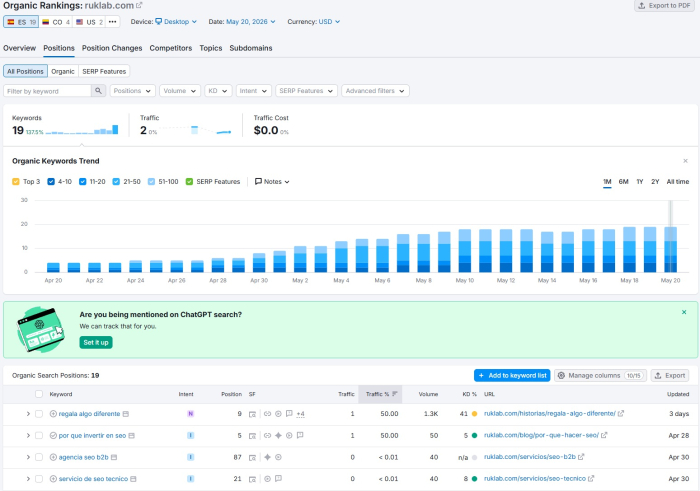Click the Export to PDF button
Image resolution: width=700 pixels, height=491 pixels.
coord(664,6)
